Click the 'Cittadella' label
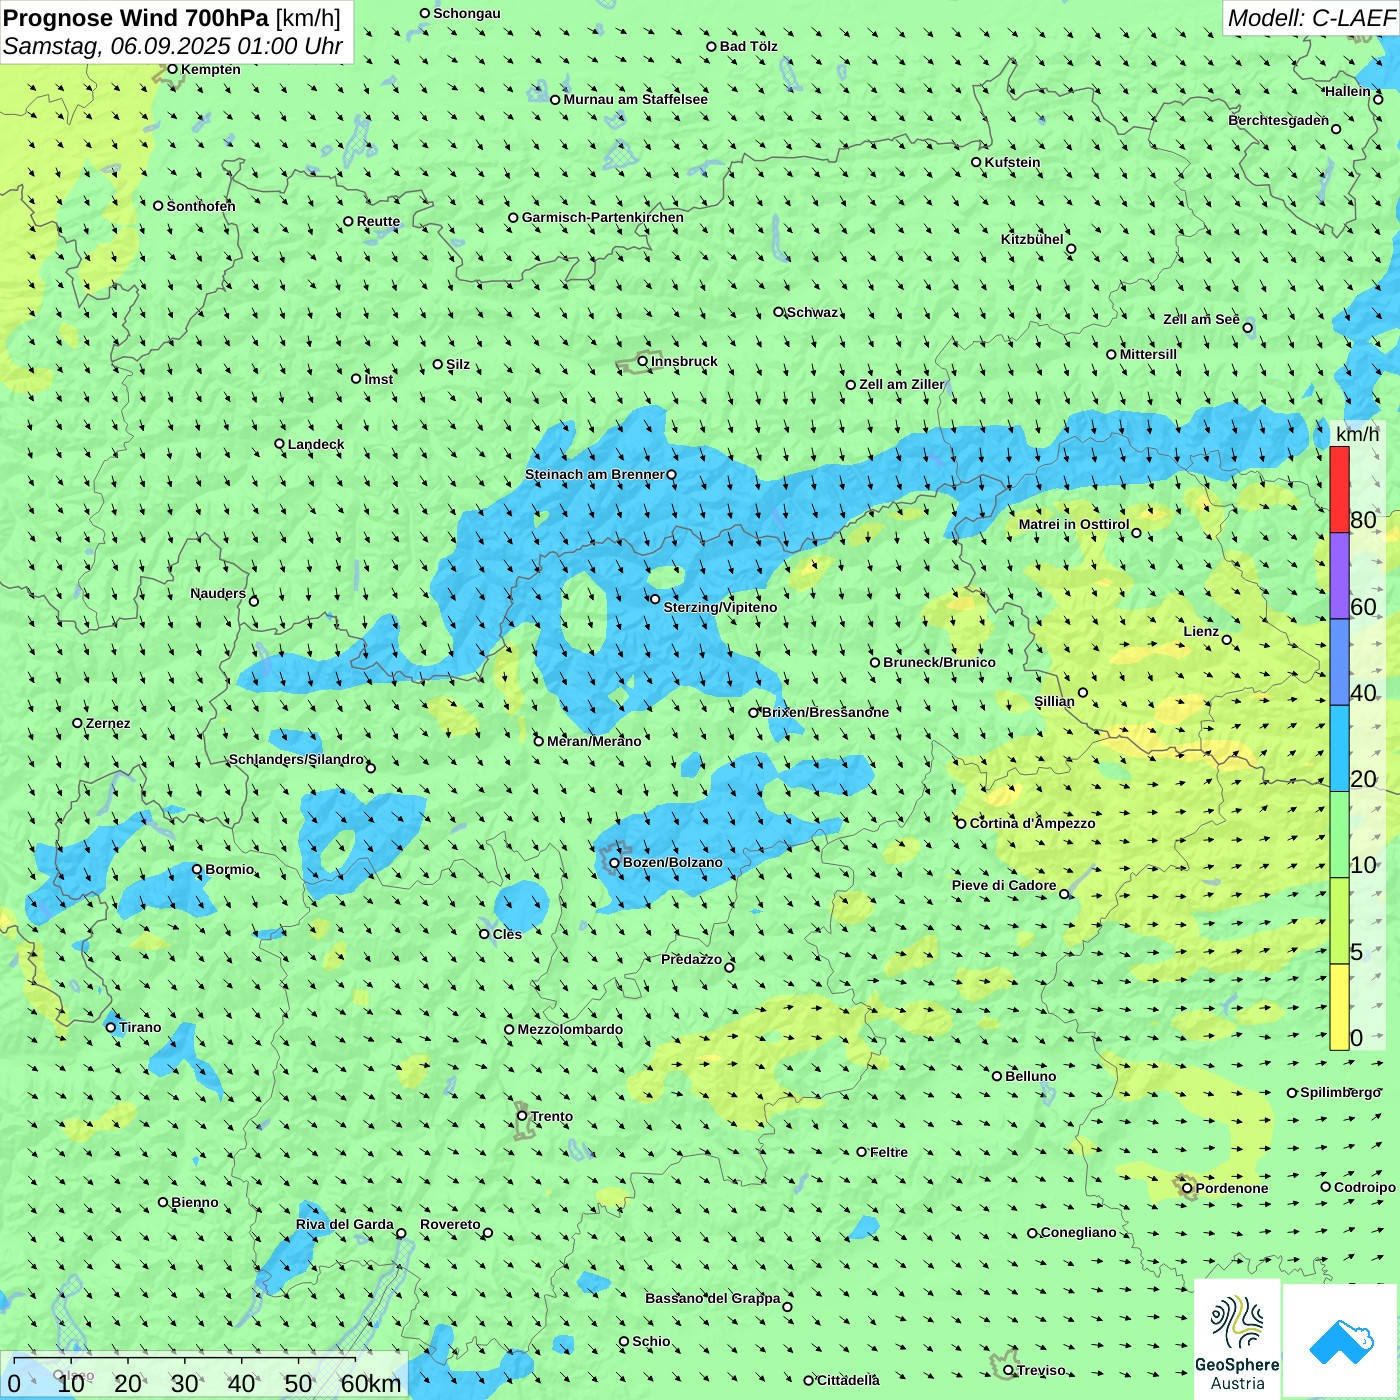 848,1380
